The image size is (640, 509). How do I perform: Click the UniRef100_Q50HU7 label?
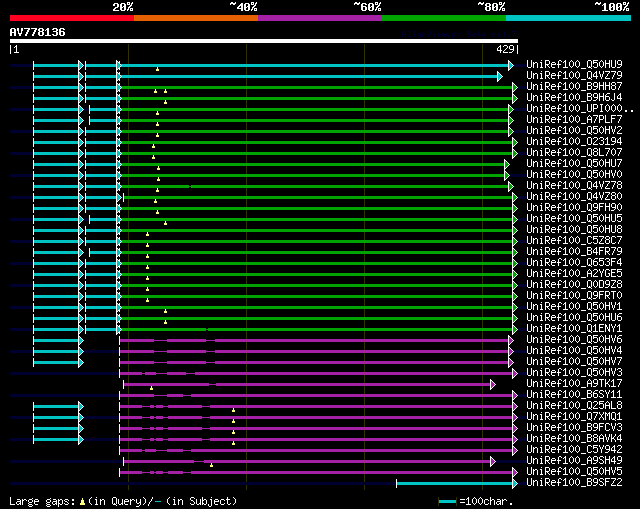click(574, 163)
